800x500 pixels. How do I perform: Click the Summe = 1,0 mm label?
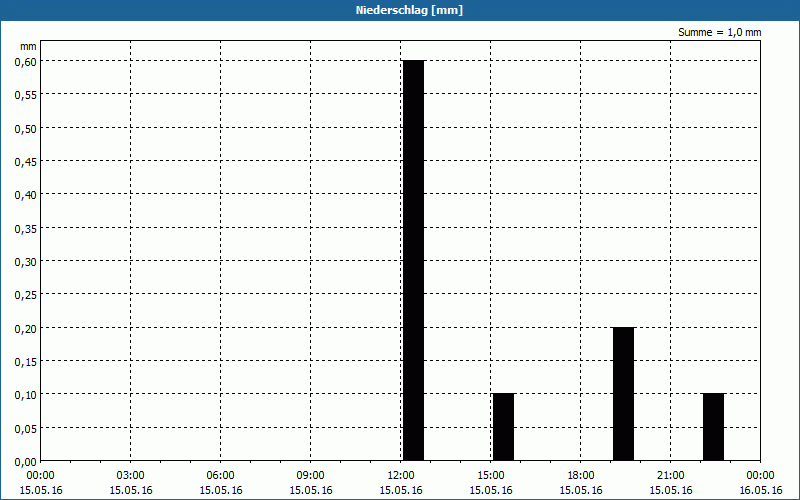click(719, 32)
